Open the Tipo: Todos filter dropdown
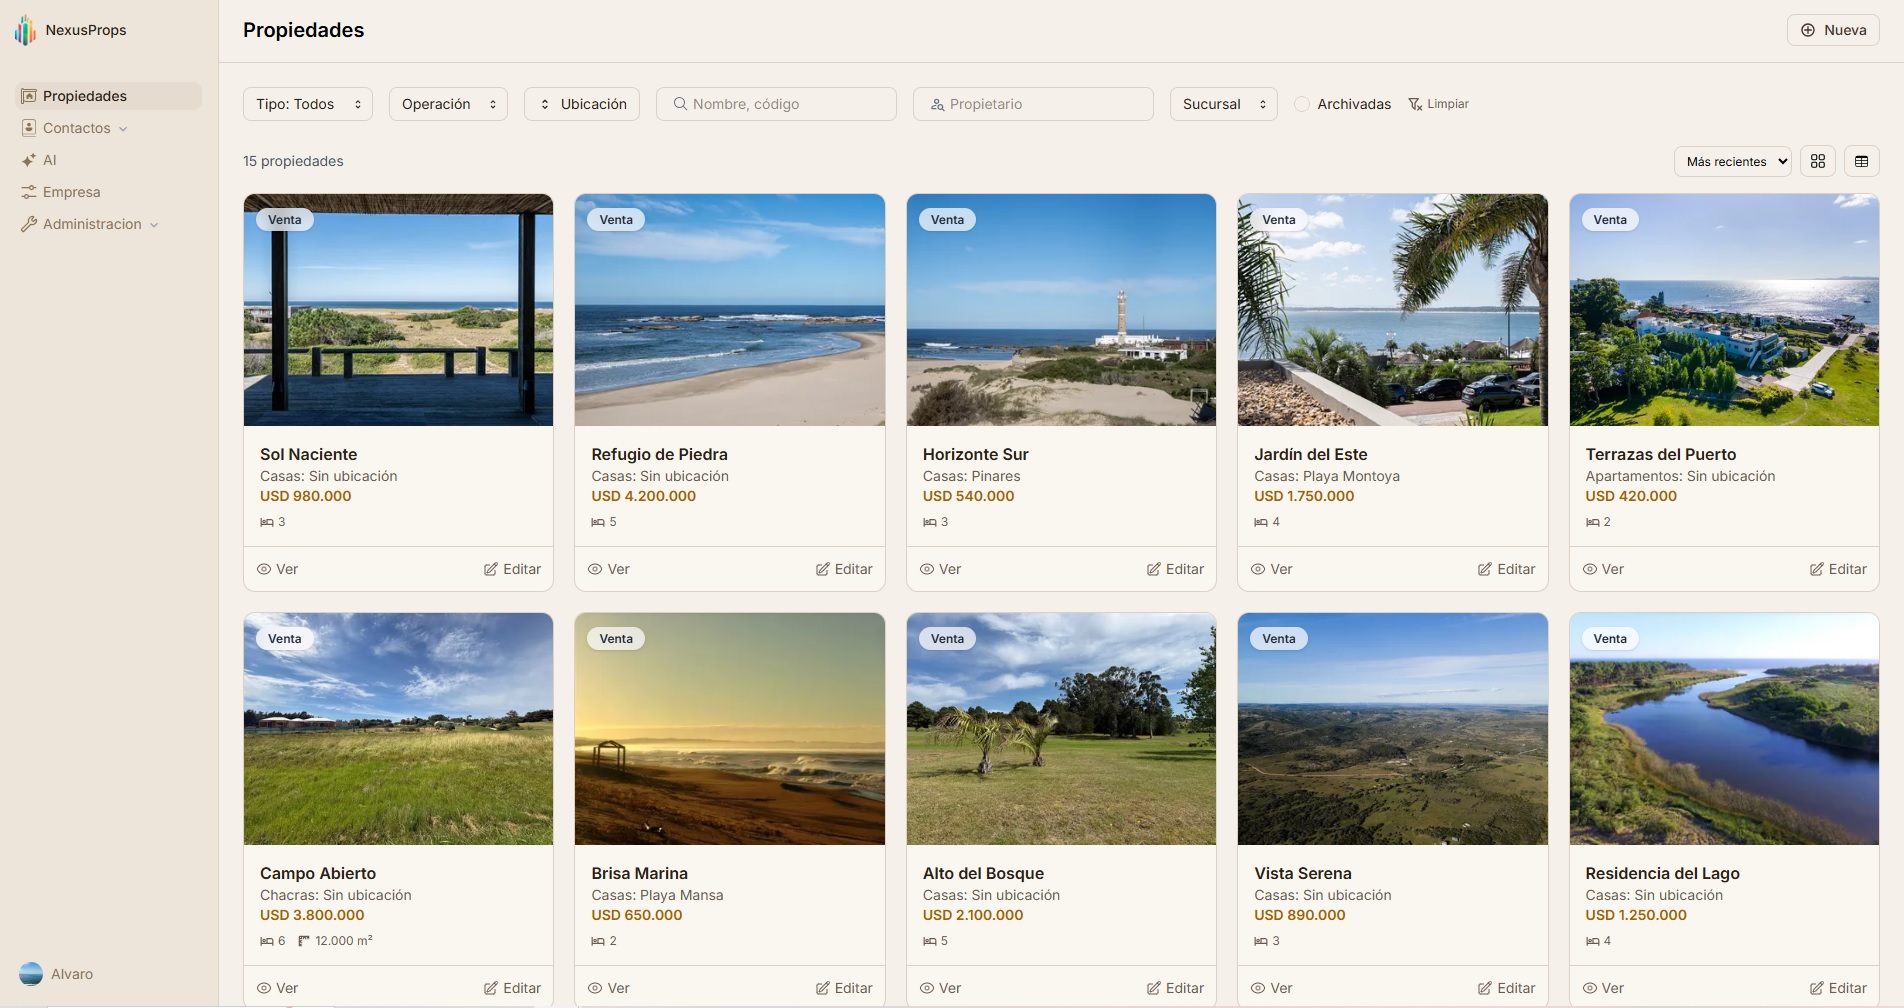The height and width of the screenshot is (1008, 1904). tap(307, 103)
